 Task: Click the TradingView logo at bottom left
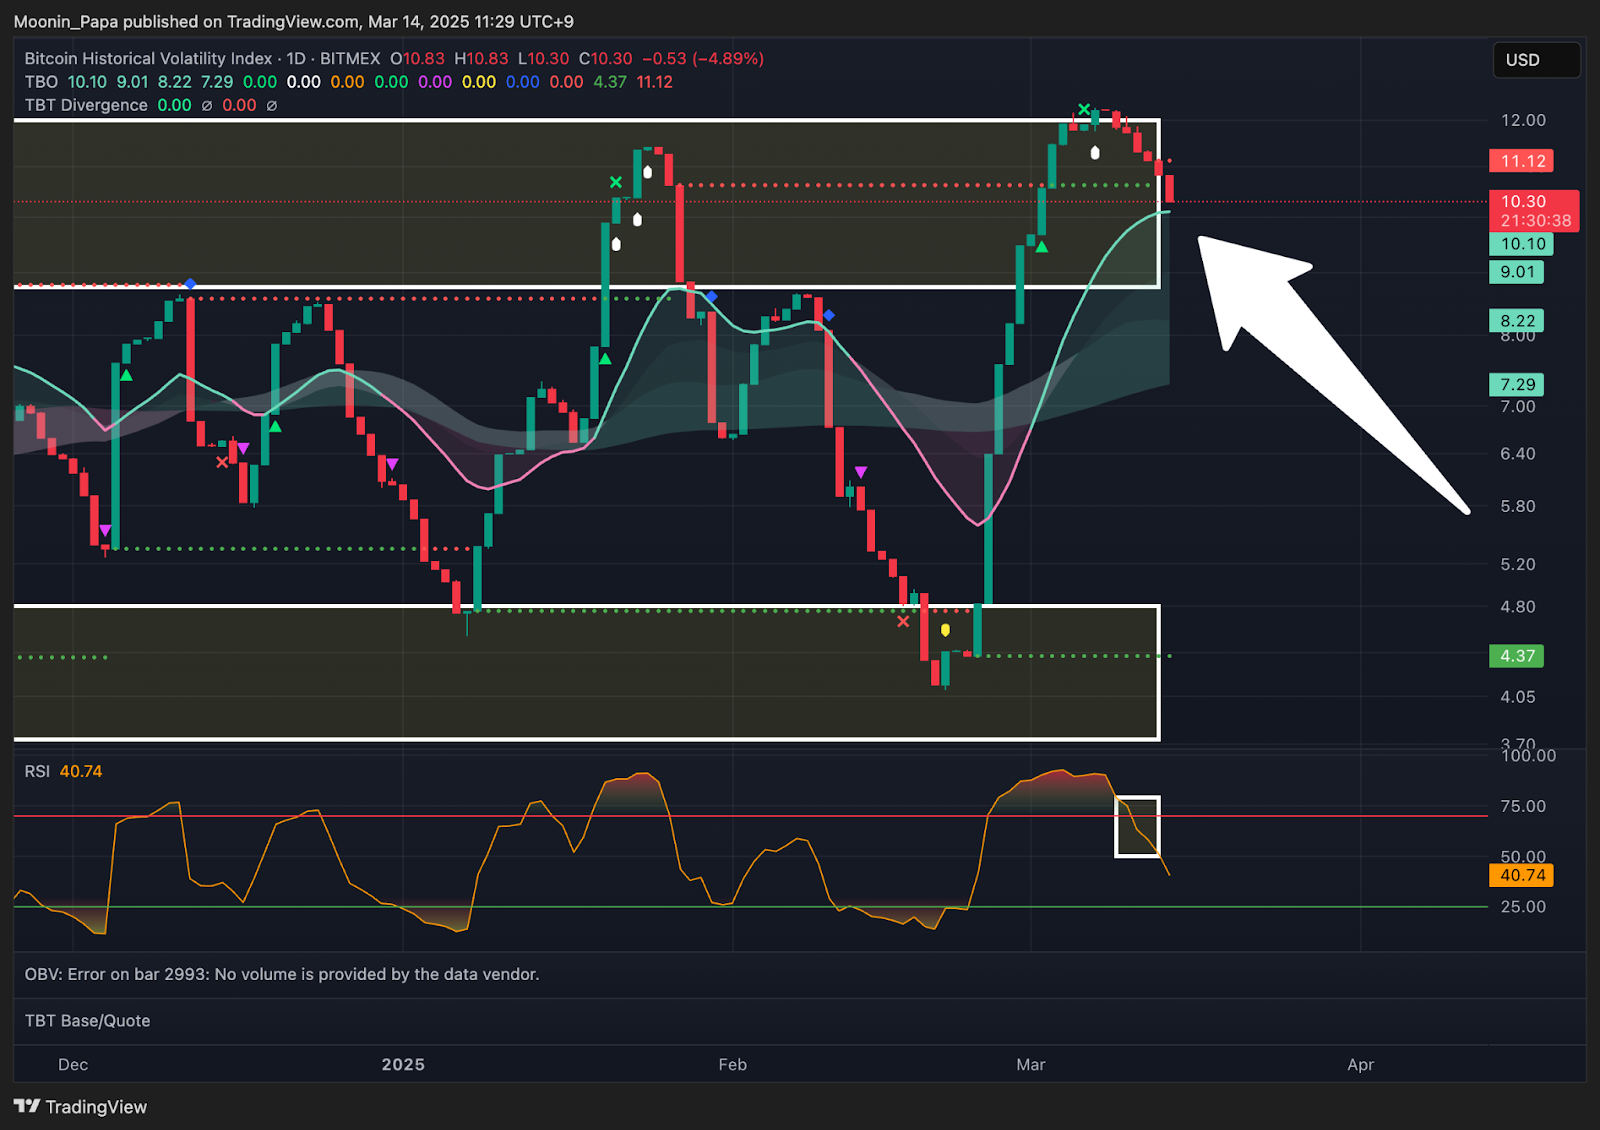pyautogui.click(x=80, y=1106)
